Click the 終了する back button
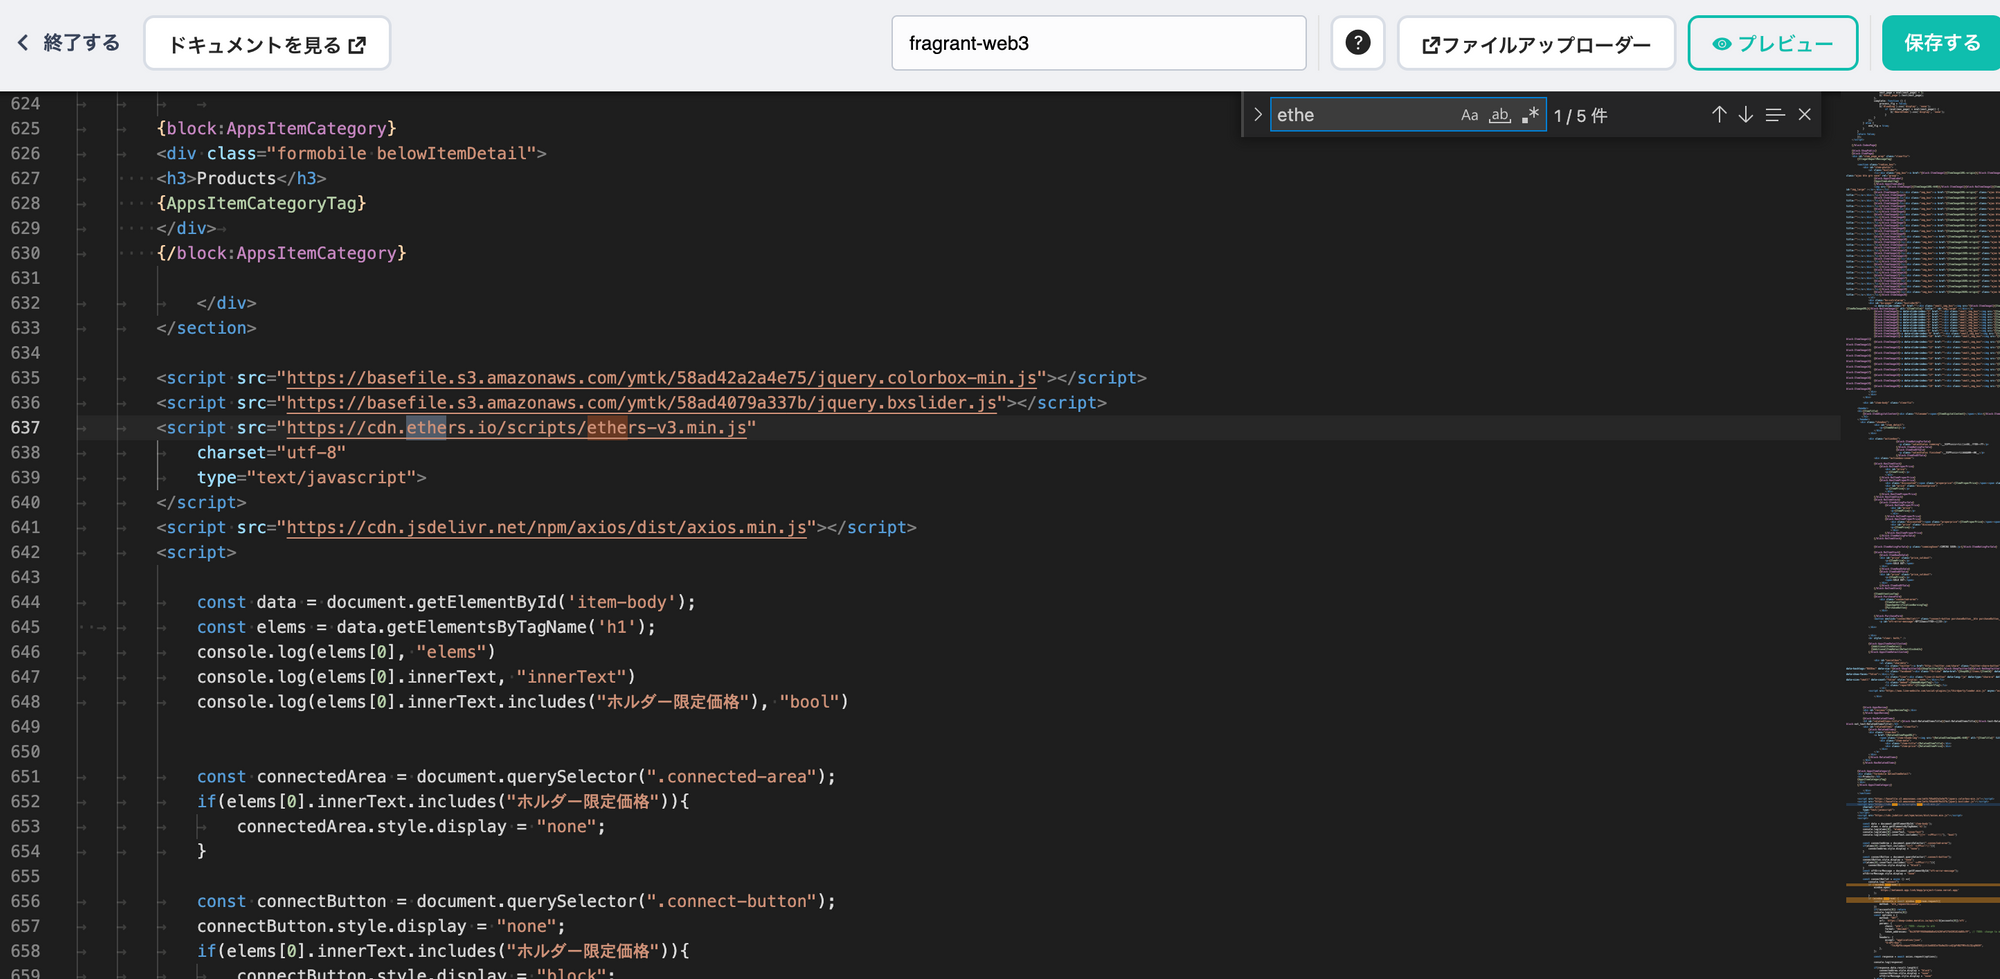Viewport: 2000px width, 979px height. point(69,43)
